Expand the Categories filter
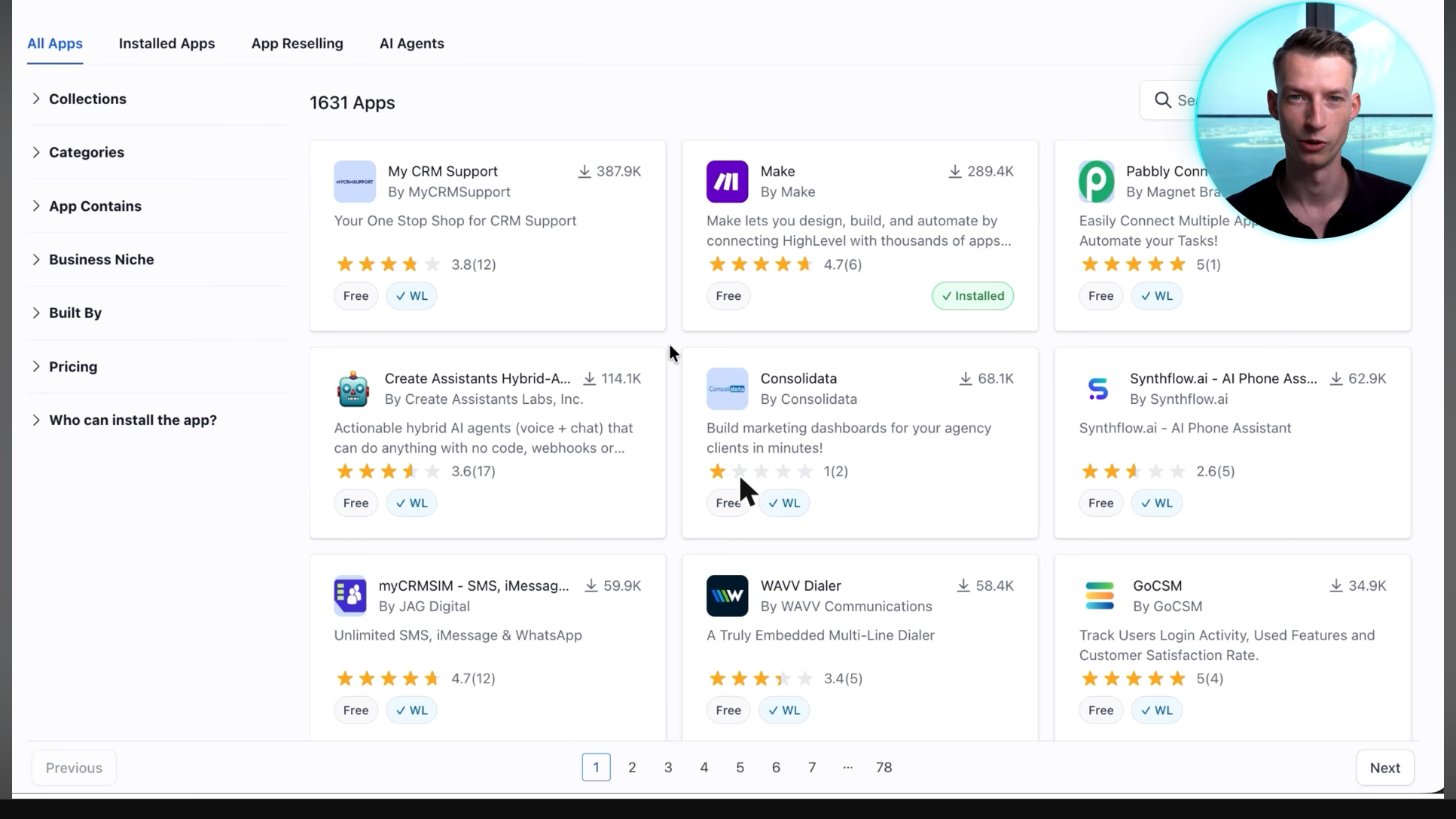 [160, 153]
